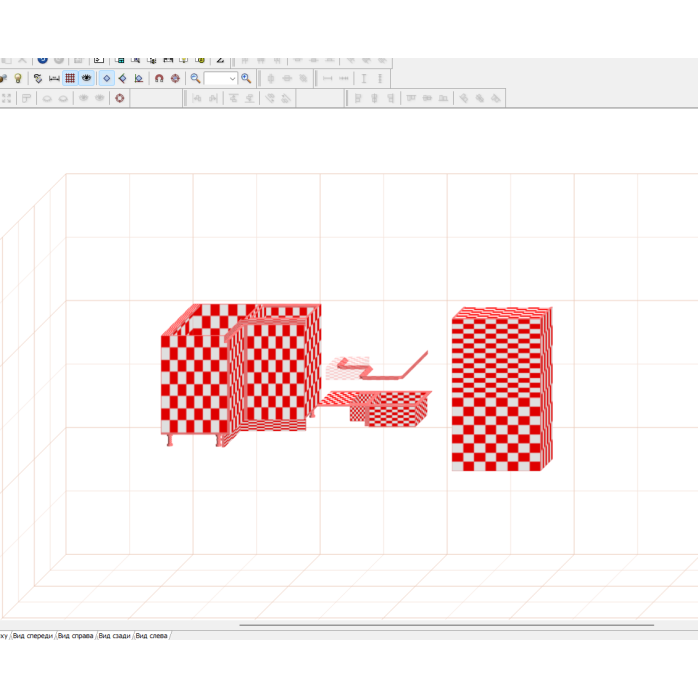This screenshot has height=698, width=698.
Task: Click the align horizontal centers icon
Action: (x=374, y=98)
